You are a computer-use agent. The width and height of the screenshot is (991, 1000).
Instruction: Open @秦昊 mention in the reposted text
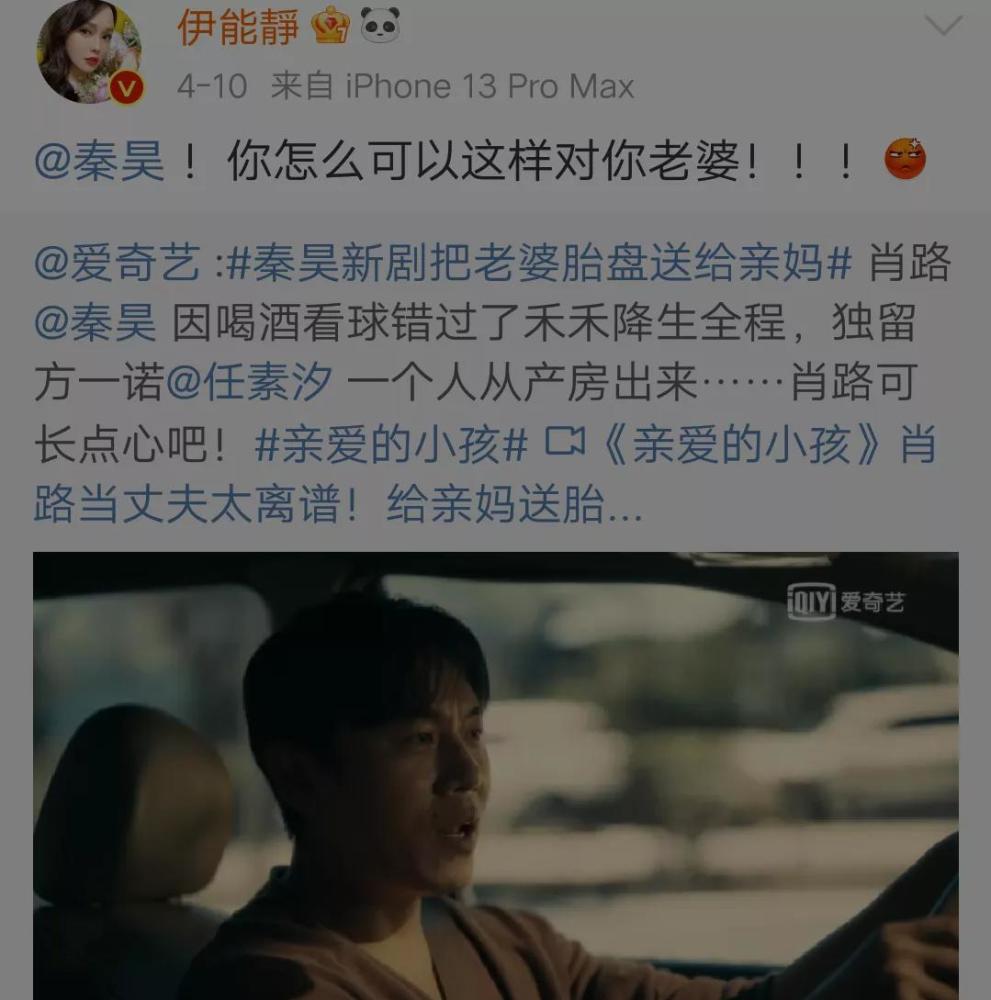(96, 323)
